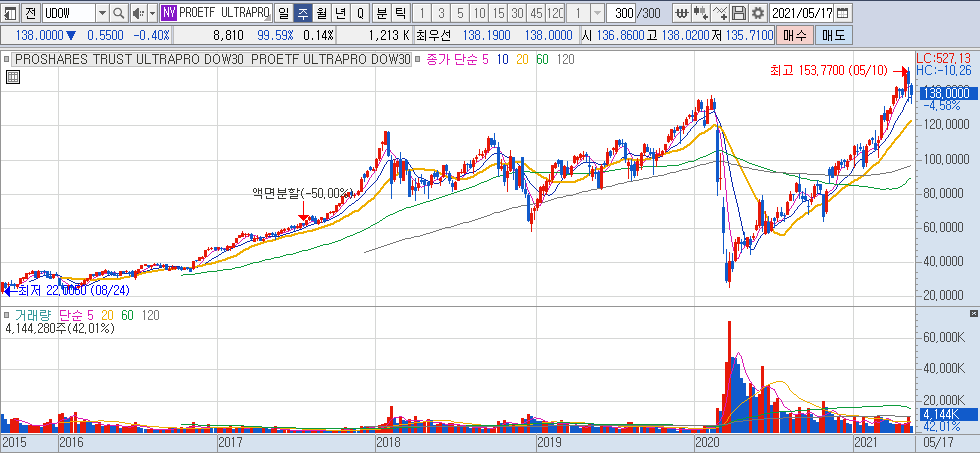Click the 전 button beside the ticker field
Screen dimensions: 980x453
(32, 12)
